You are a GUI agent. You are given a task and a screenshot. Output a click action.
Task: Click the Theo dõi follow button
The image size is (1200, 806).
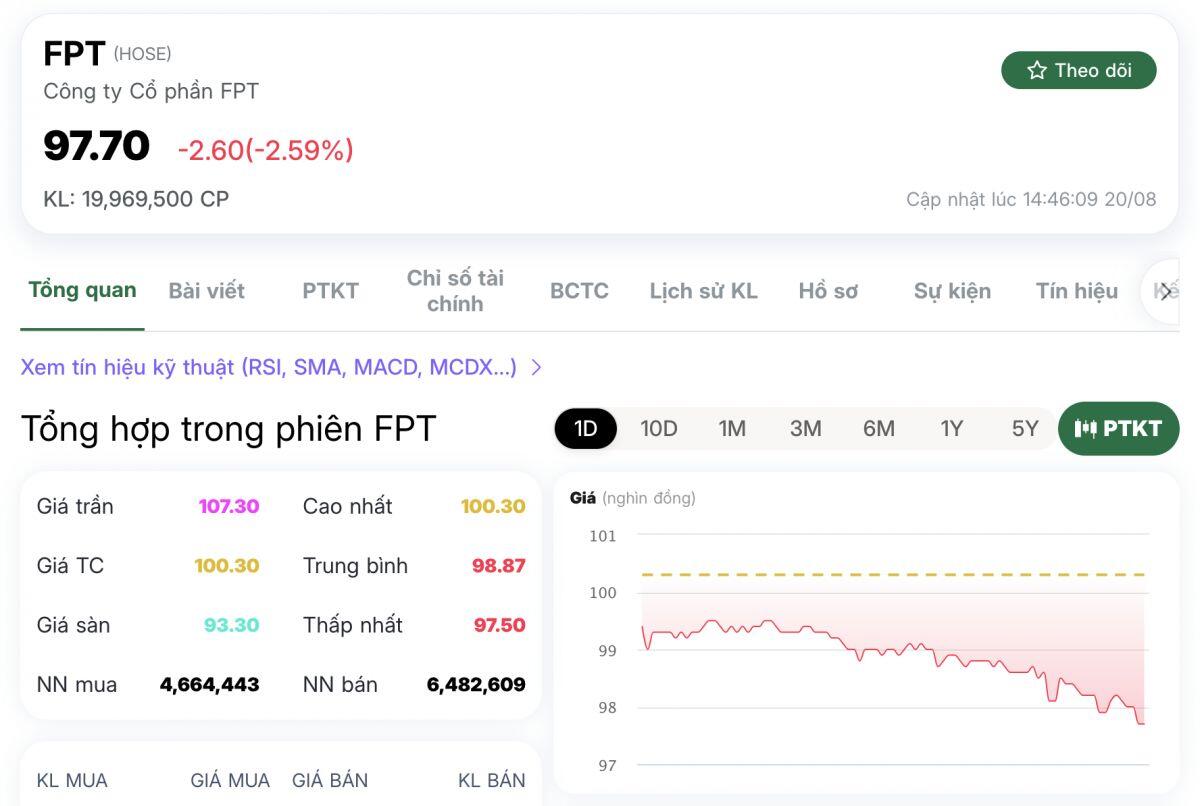pos(1079,70)
